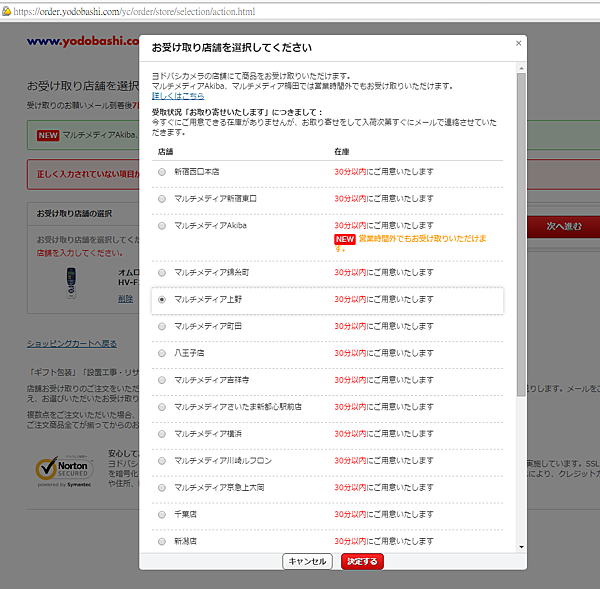The height and width of the screenshot is (589, 600).
Task: Click the NEW badge under the マルチメディアAkiba stock text
Action: 345,239
